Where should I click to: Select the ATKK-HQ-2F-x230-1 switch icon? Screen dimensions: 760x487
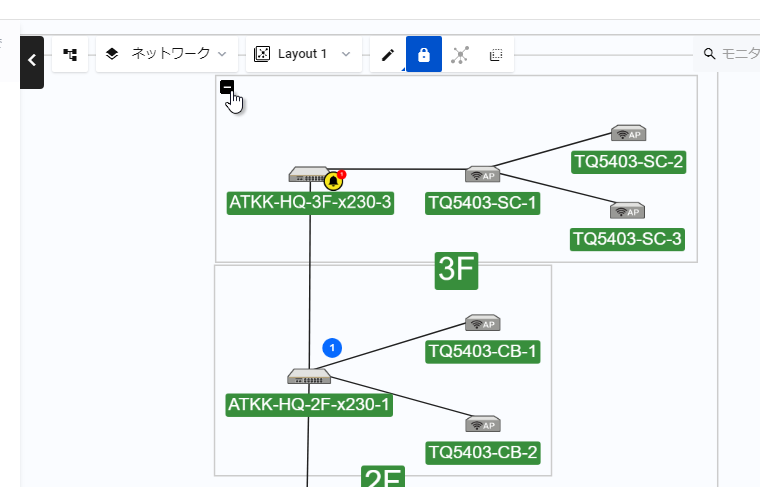[308, 377]
